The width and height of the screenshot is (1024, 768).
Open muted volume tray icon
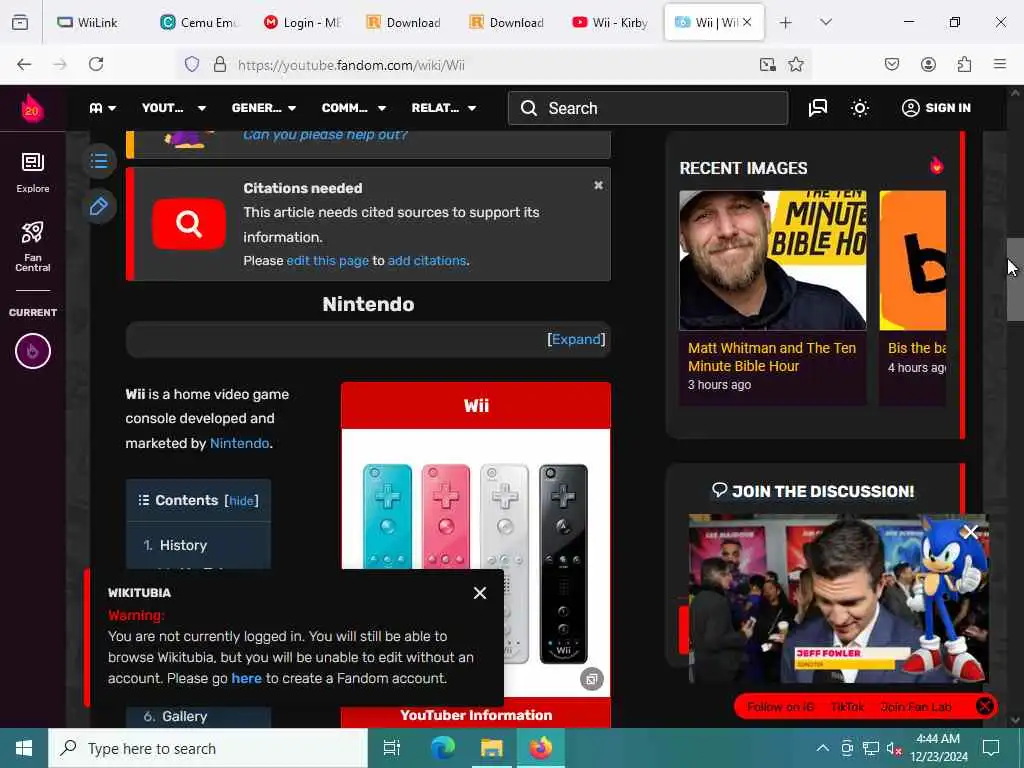tap(895, 748)
